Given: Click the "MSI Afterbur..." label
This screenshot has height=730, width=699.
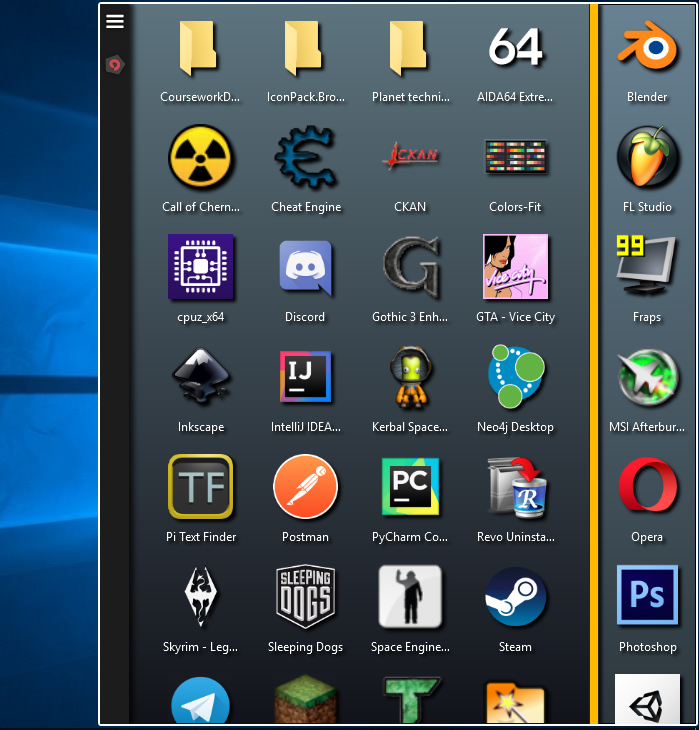Looking at the screenshot, I should coord(647,427).
